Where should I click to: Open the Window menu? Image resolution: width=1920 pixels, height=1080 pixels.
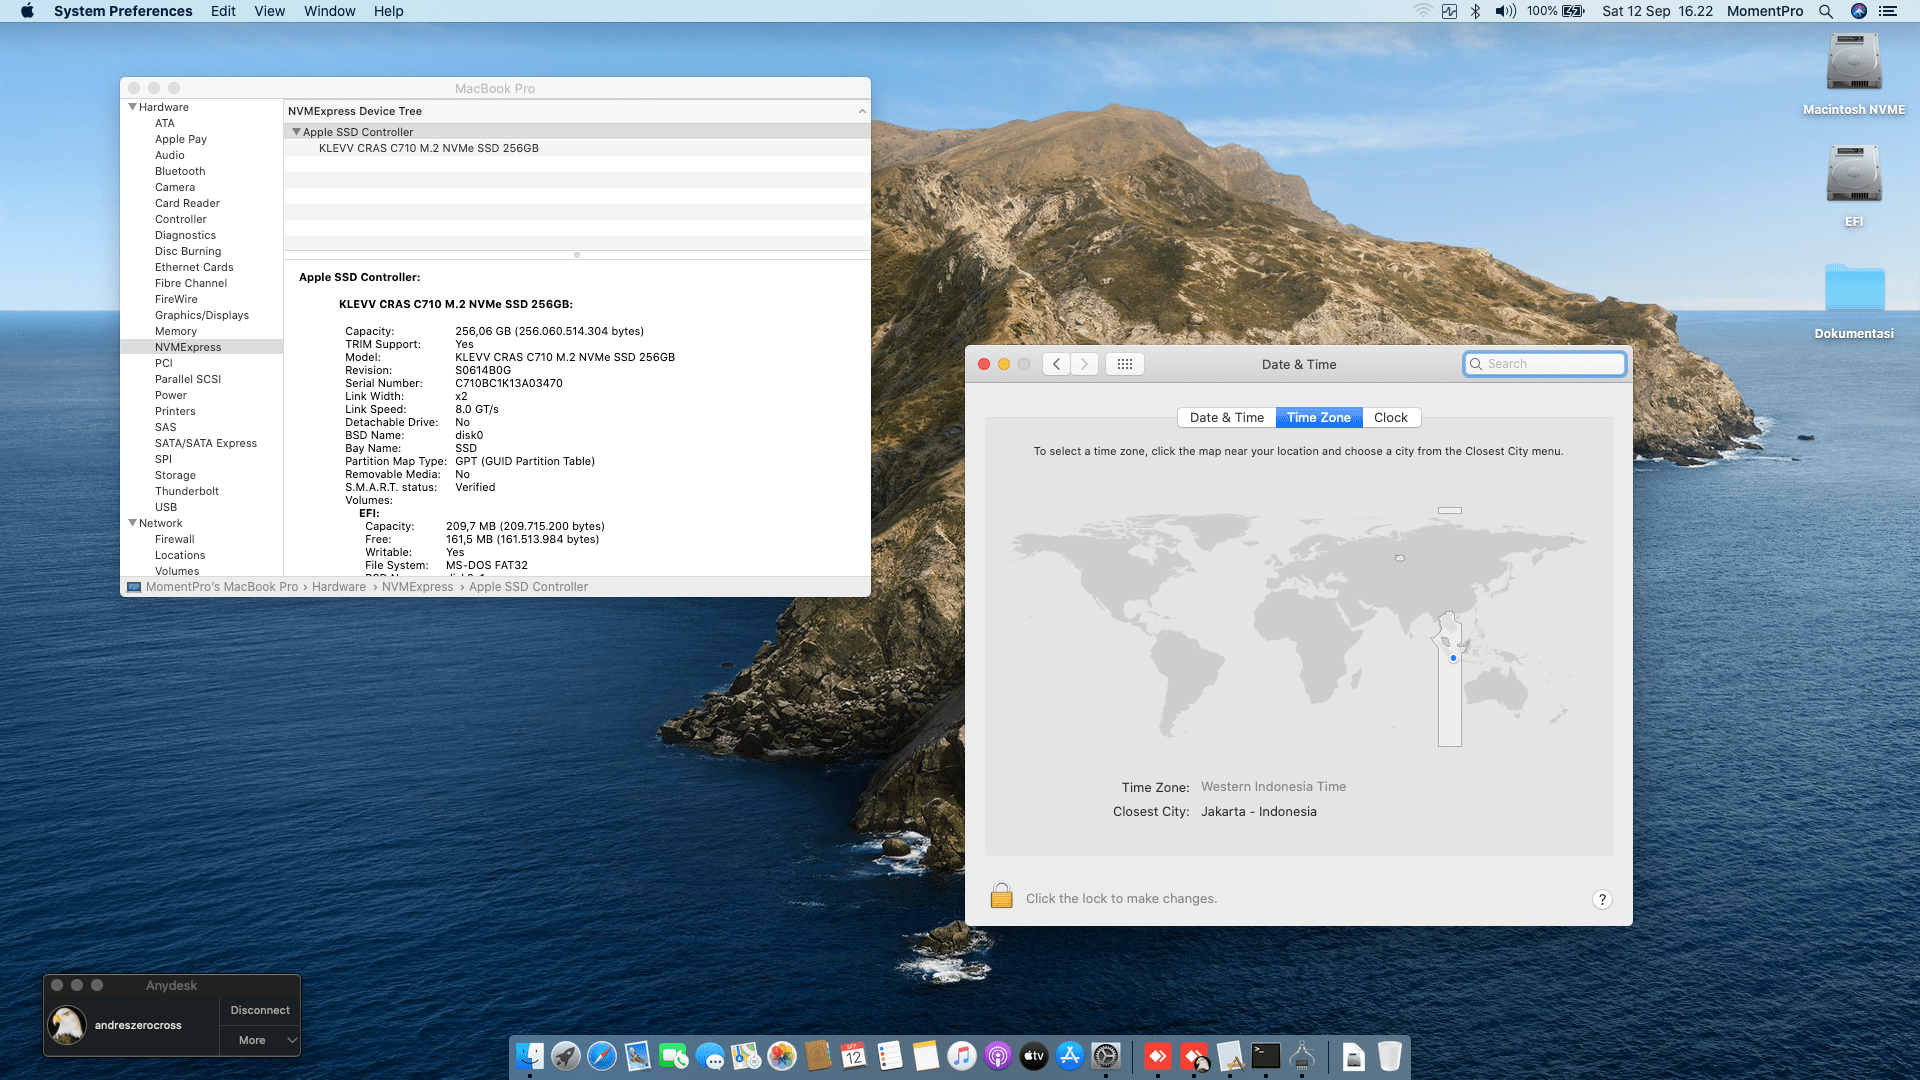coord(330,11)
